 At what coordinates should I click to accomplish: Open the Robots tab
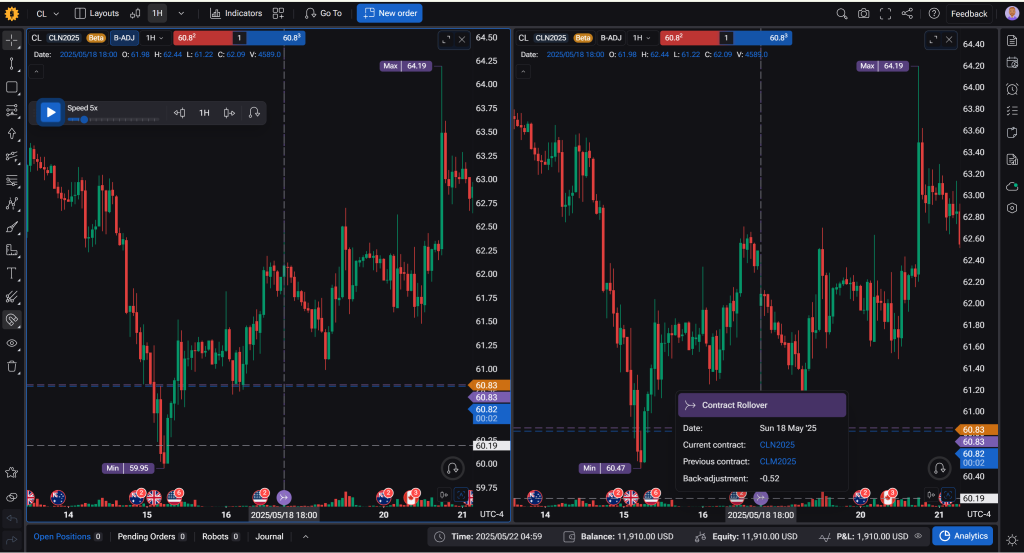click(x=221, y=537)
